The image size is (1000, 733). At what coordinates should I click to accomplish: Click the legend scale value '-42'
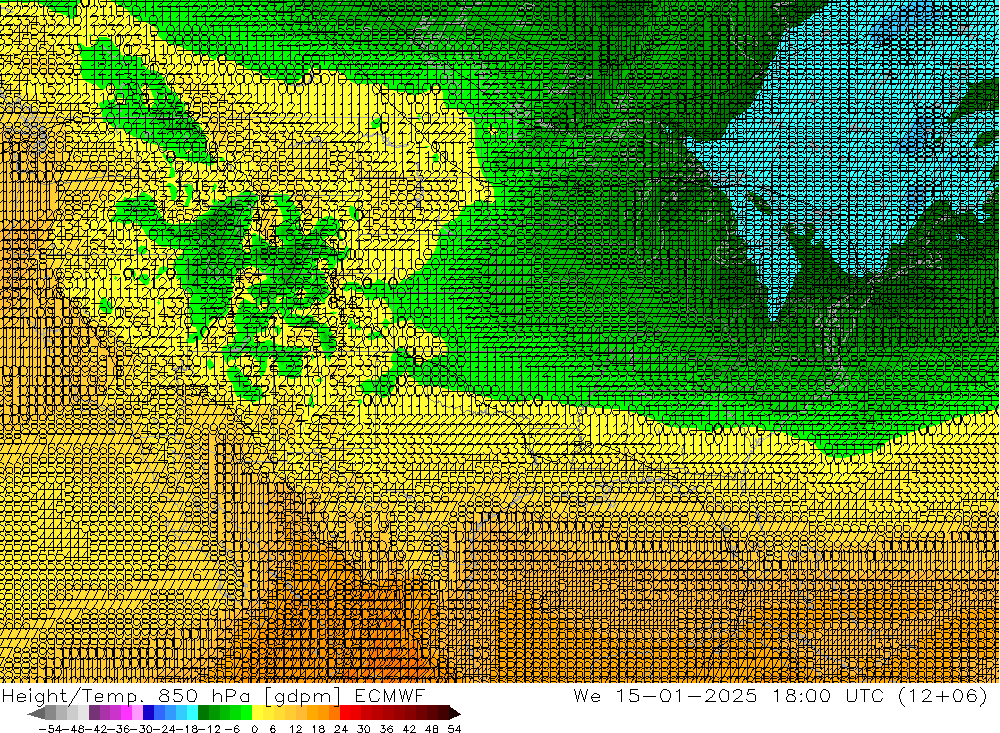[x=96, y=729]
